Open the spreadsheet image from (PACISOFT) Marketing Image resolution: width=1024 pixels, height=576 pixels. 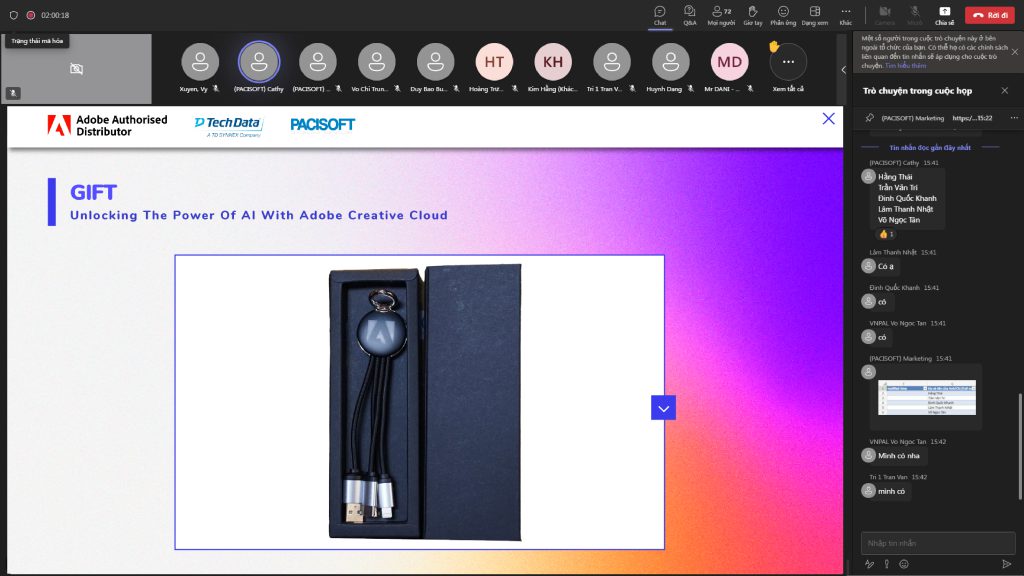coord(927,398)
